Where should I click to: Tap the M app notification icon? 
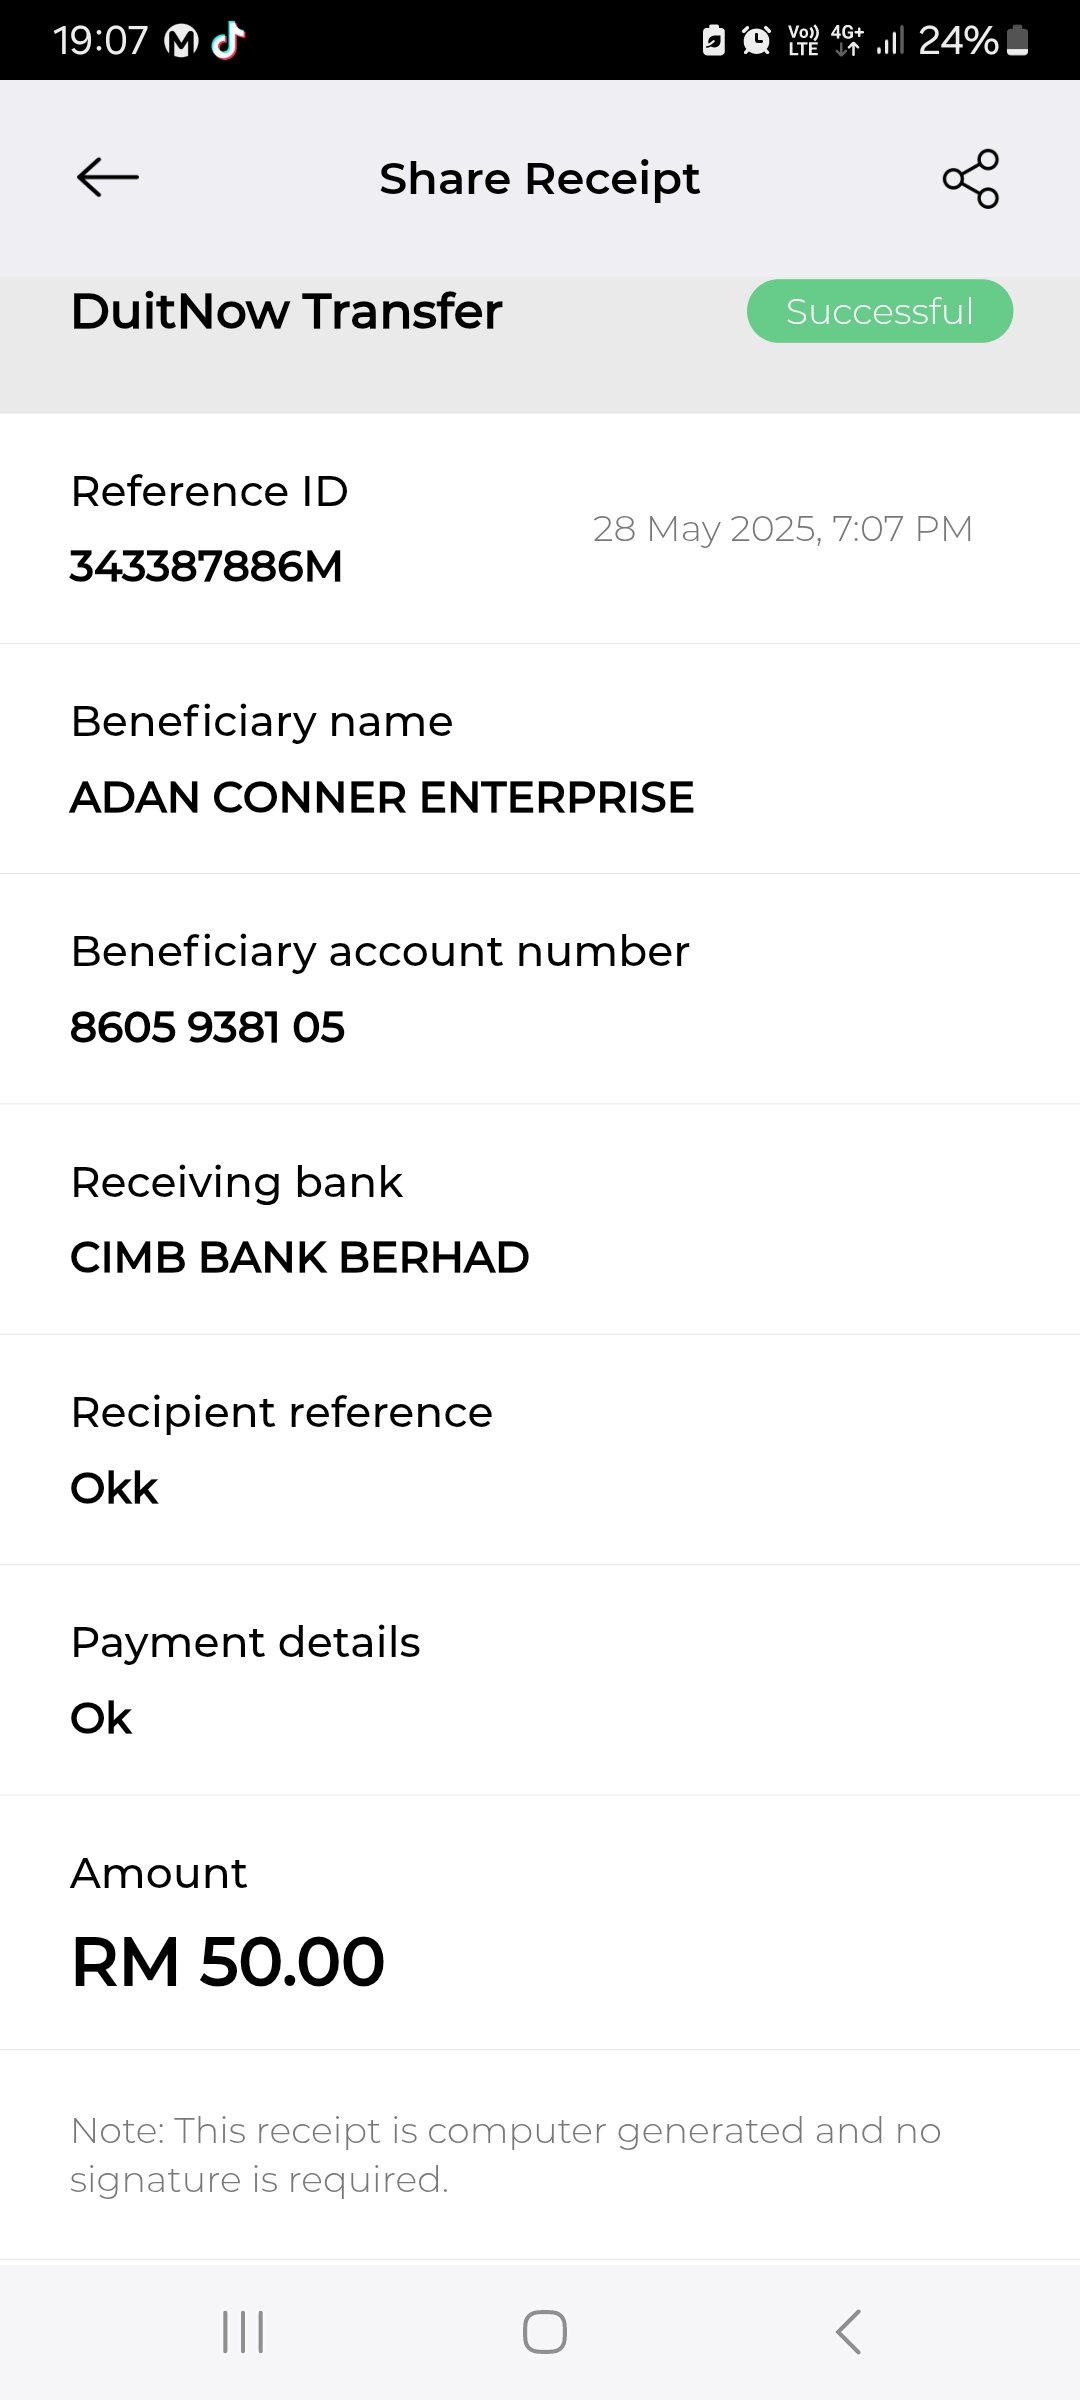[x=181, y=41]
